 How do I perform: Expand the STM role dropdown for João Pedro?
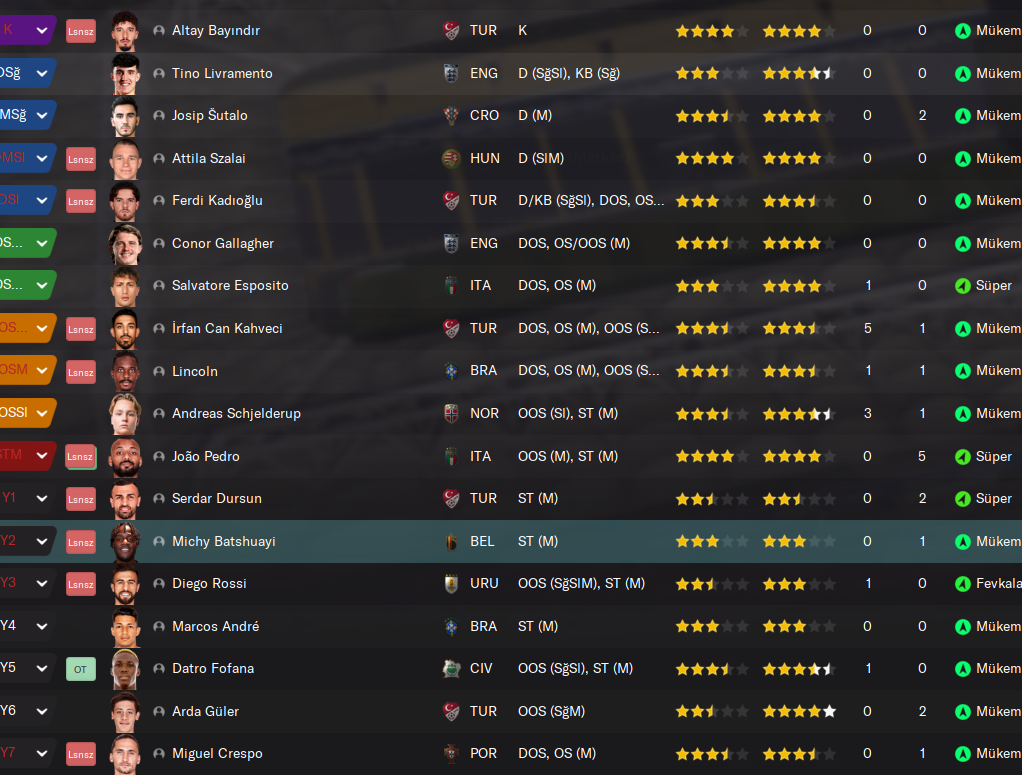[42, 455]
